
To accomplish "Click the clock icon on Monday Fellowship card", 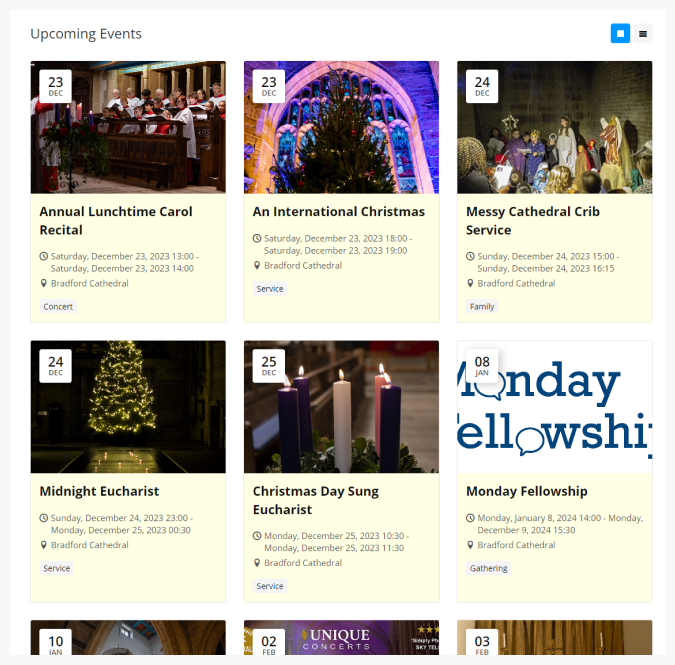I will (x=470, y=518).
